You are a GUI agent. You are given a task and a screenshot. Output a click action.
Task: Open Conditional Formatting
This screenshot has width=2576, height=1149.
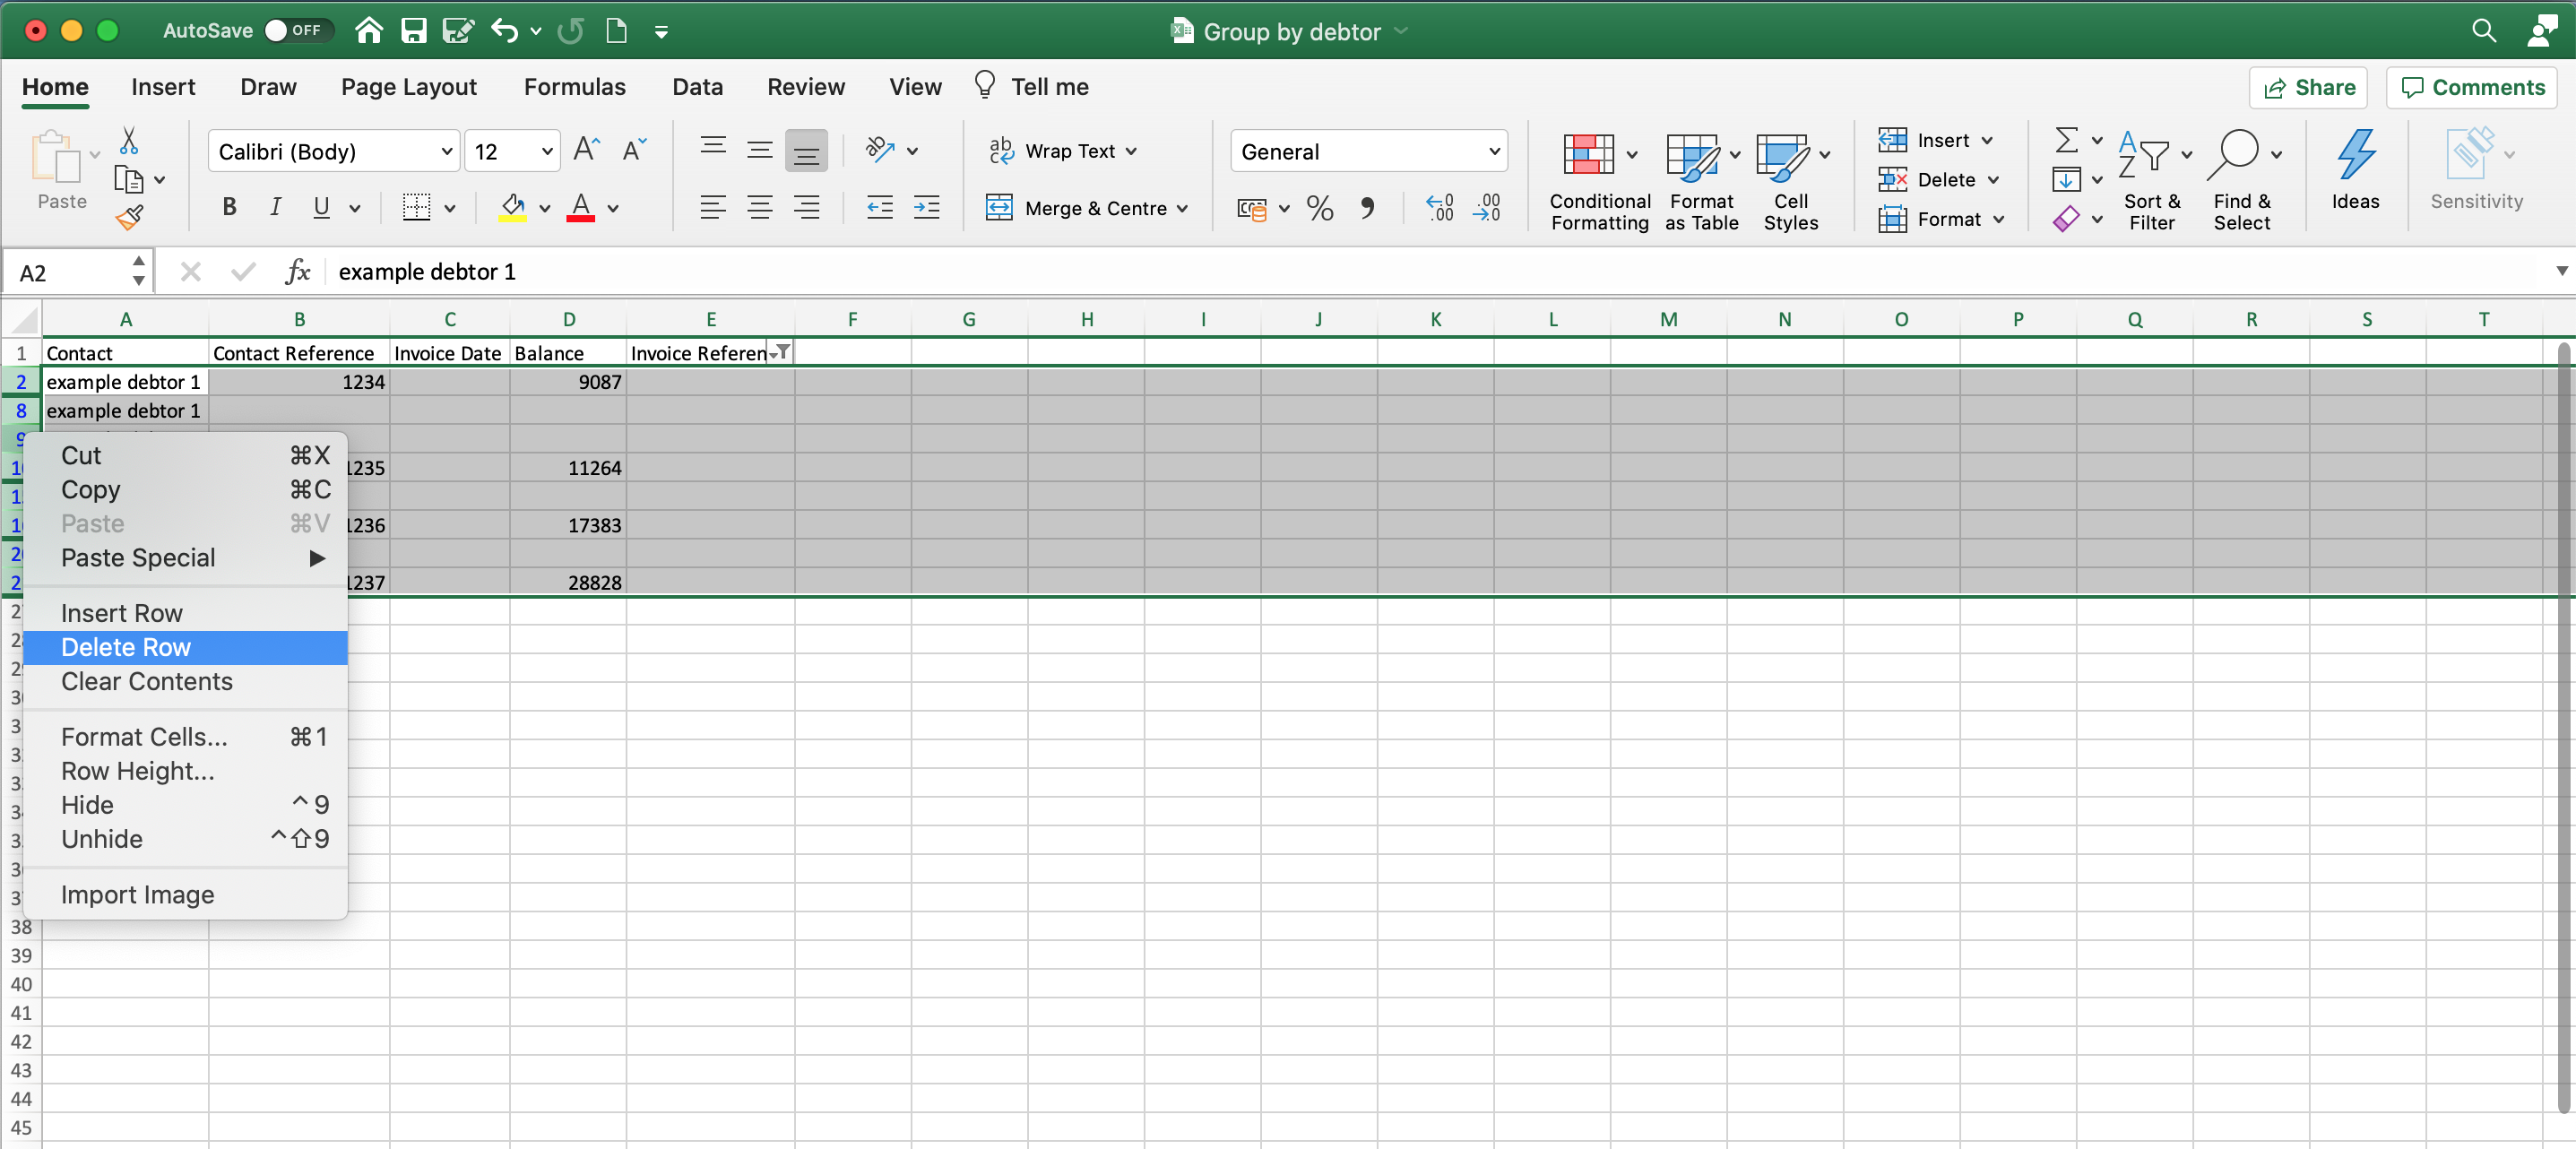[x=1599, y=181]
